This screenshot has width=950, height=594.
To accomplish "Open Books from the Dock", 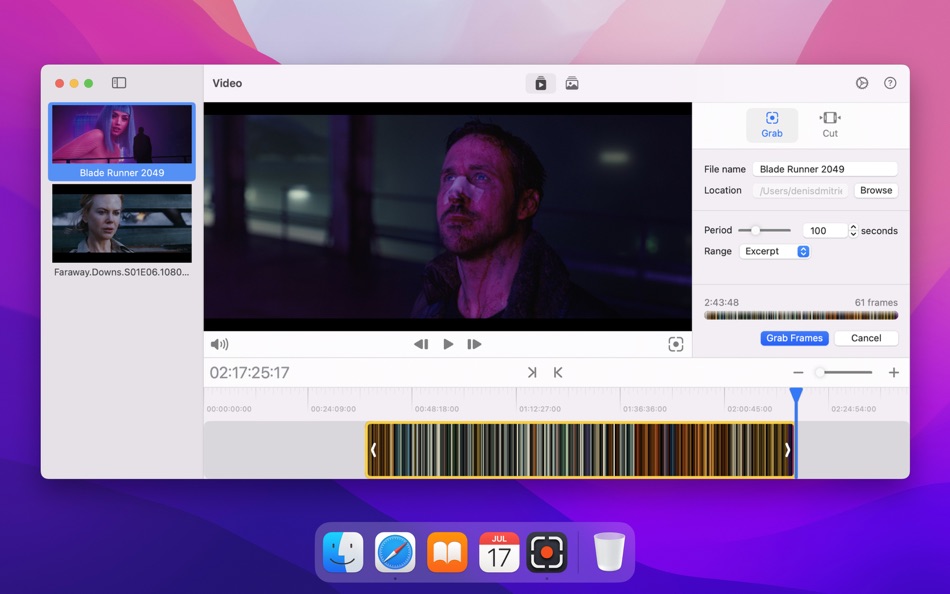I will tap(447, 552).
